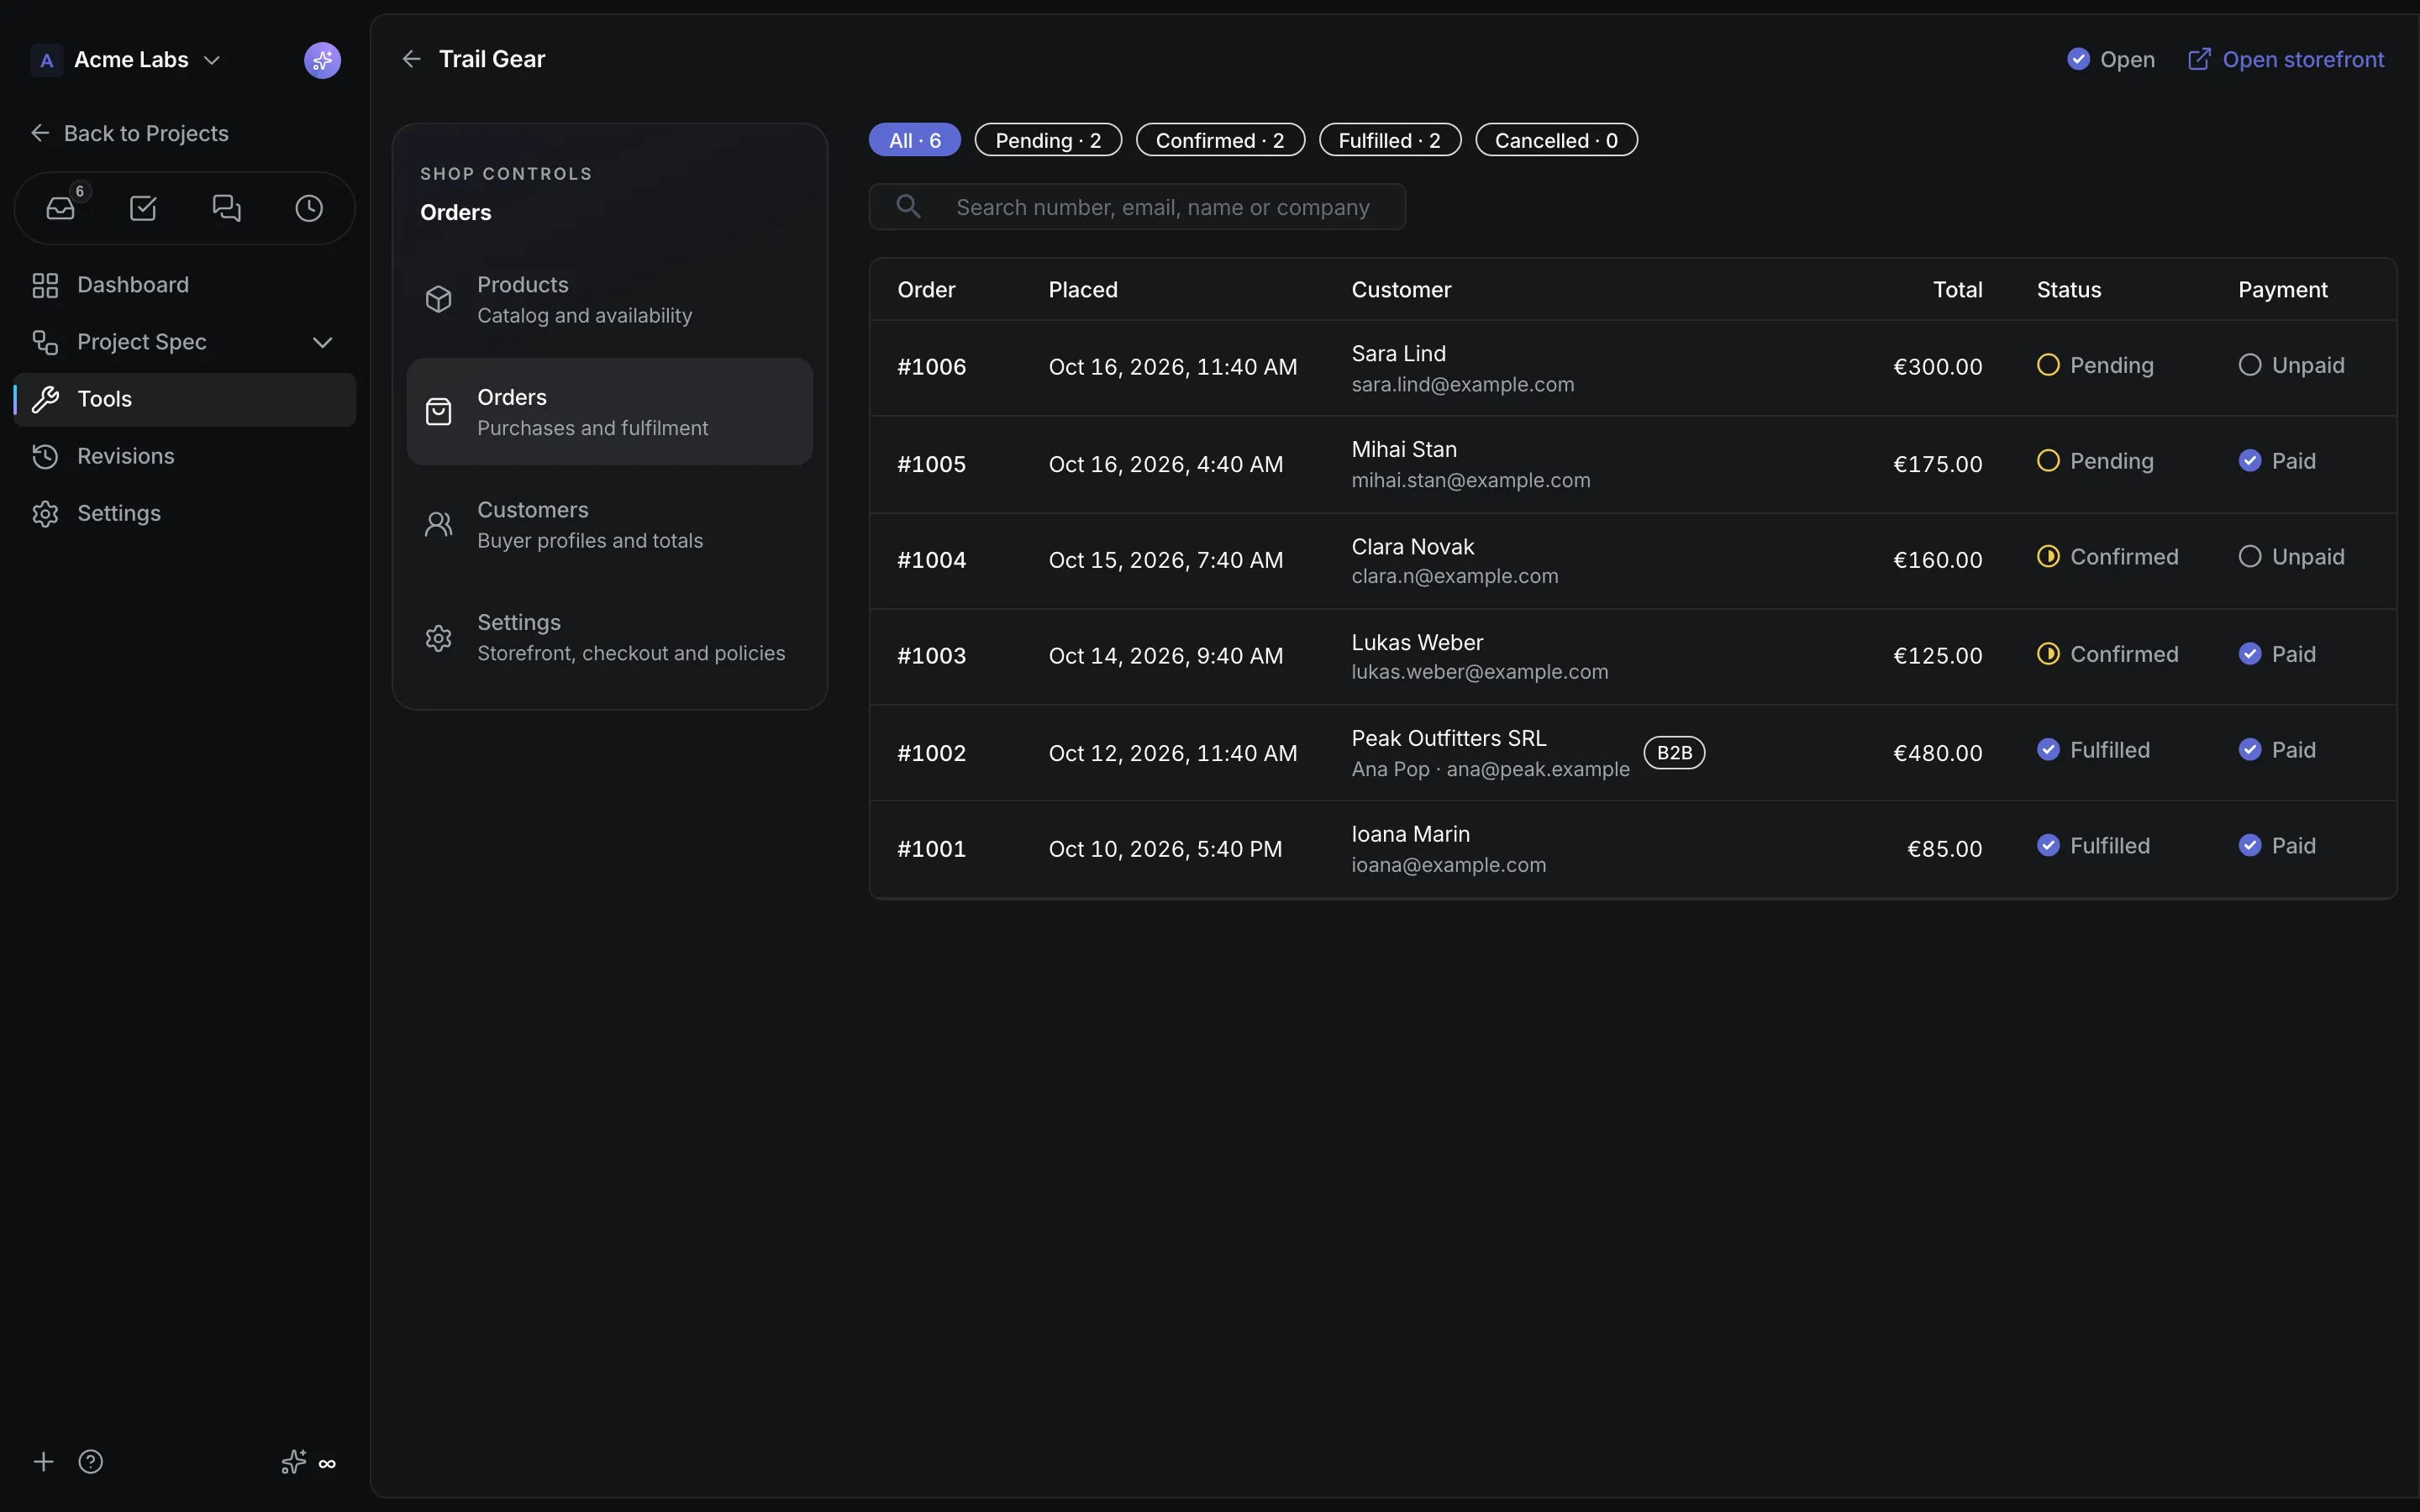
Task: Filter orders by Cancelled · 0
Action: [1556, 140]
